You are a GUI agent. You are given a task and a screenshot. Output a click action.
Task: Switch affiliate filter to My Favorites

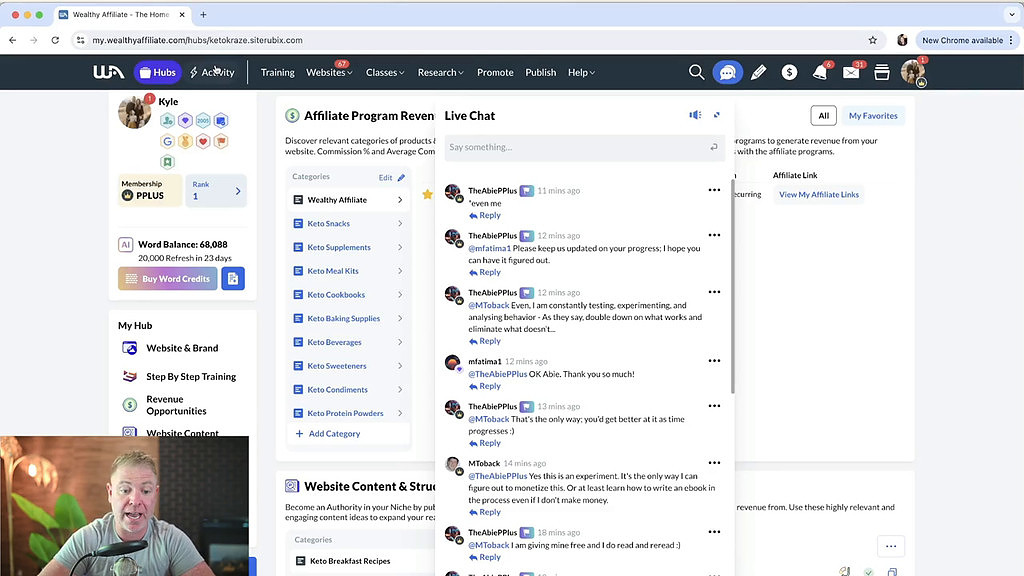point(872,115)
